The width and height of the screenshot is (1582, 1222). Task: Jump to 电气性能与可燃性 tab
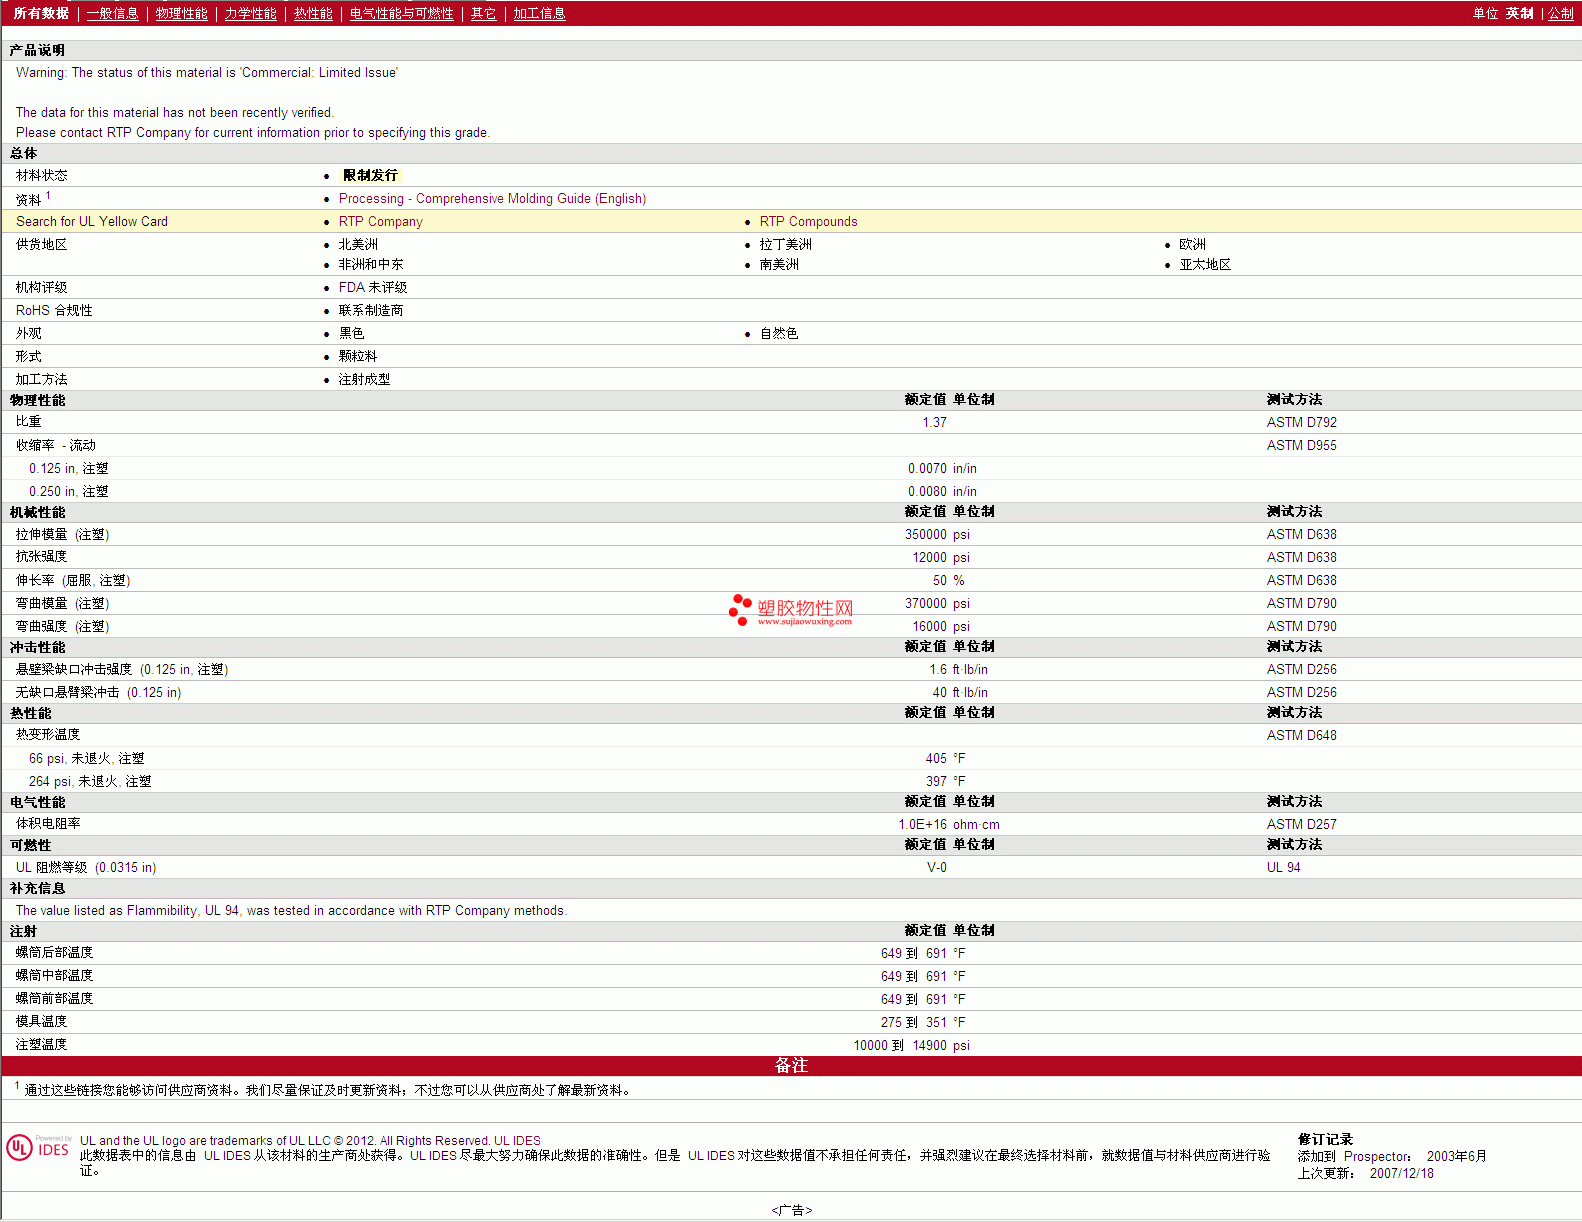coord(401,13)
